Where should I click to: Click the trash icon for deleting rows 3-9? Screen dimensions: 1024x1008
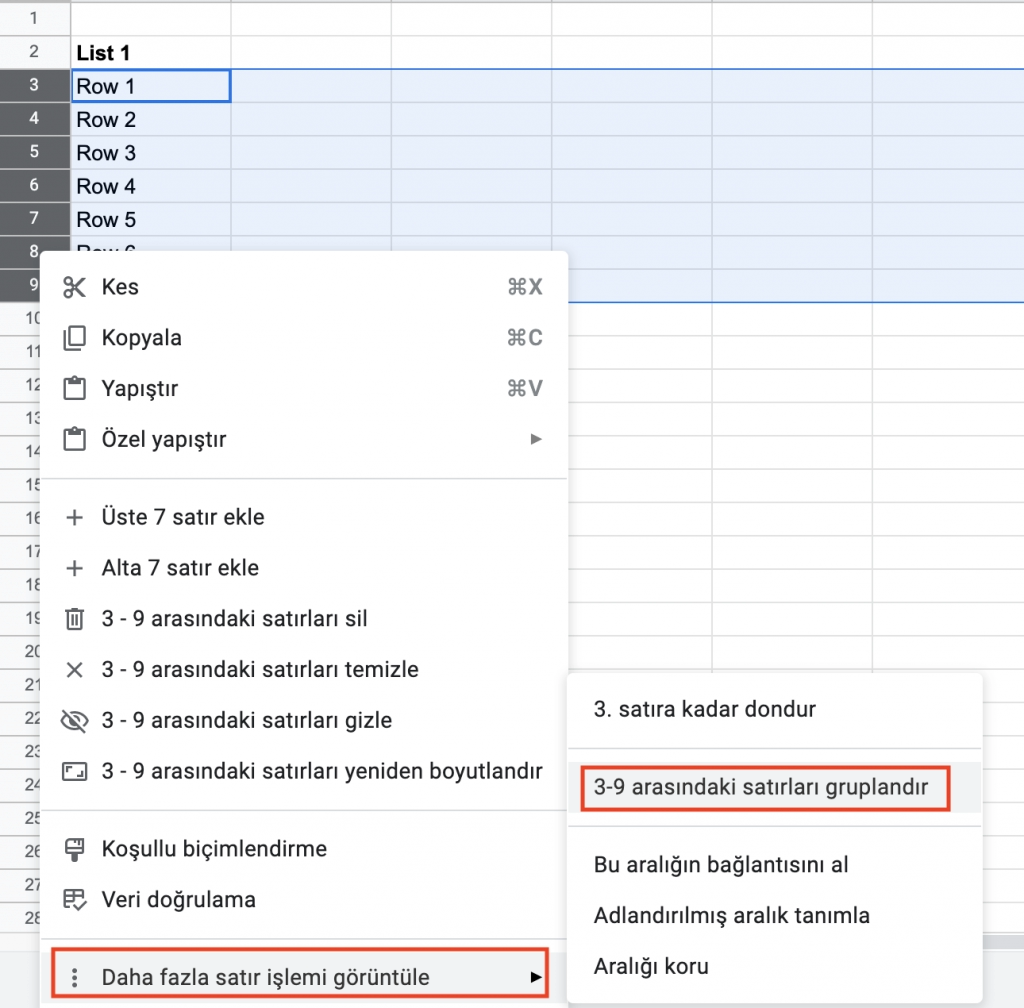pos(74,619)
